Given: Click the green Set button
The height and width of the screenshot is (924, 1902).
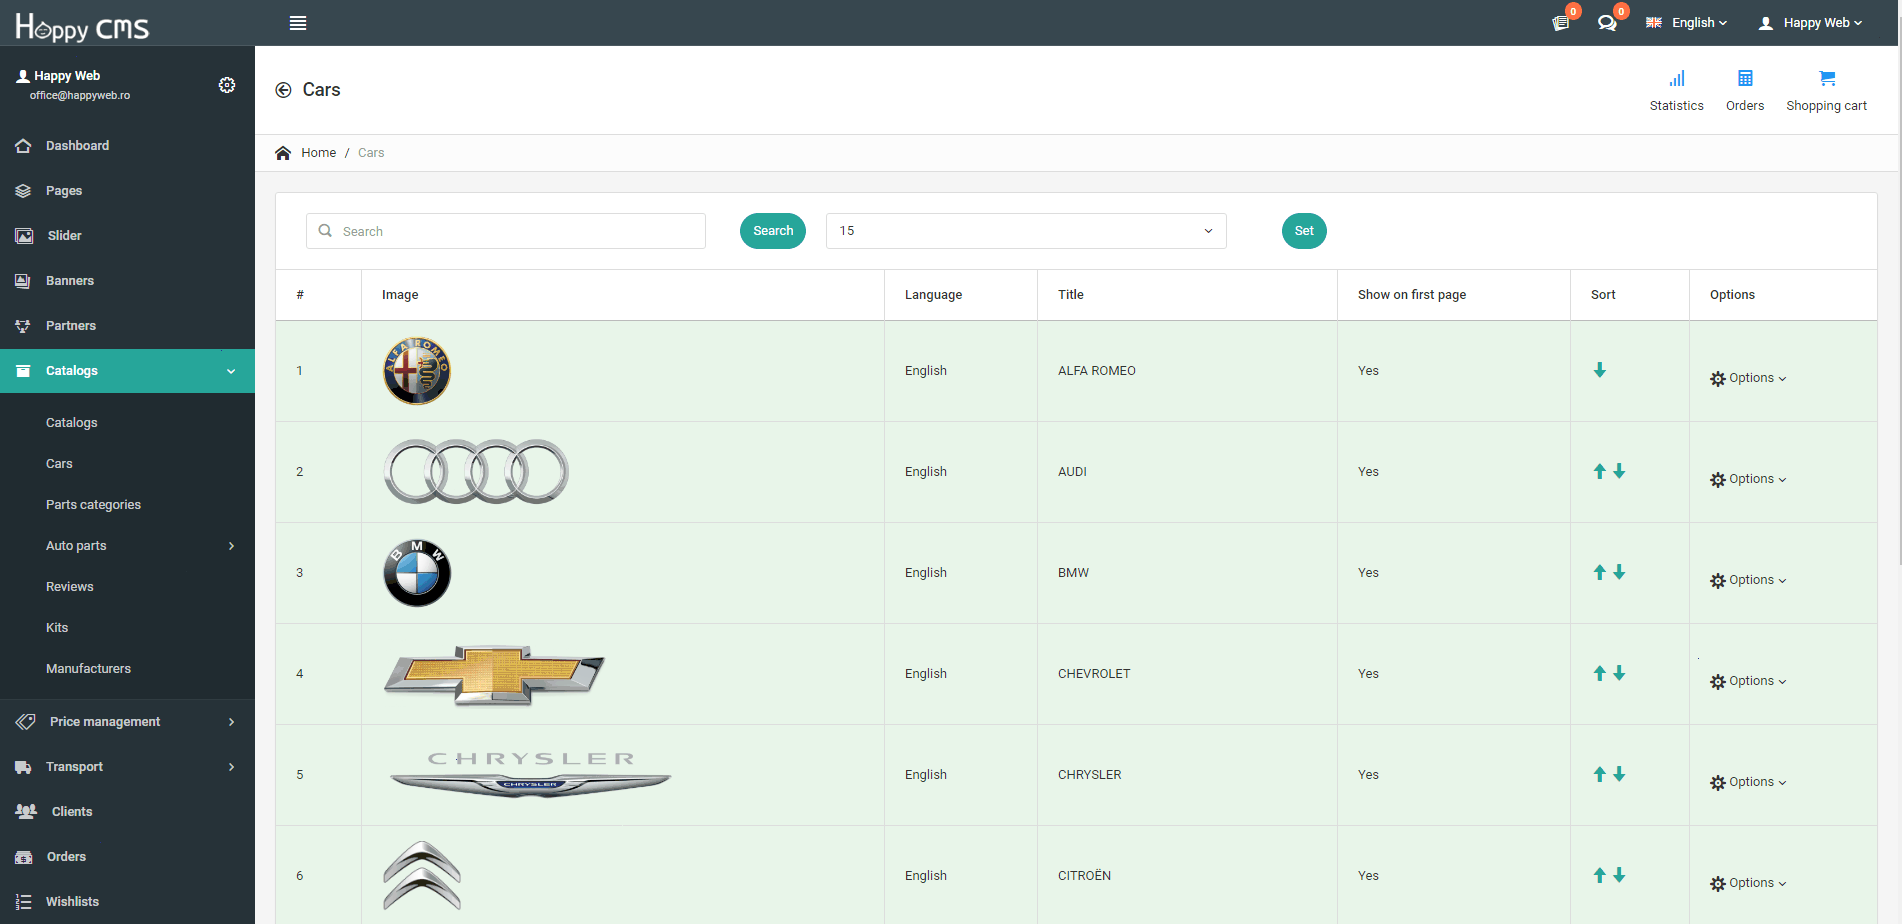Looking at the screenshot, I should click(1304, 231).
